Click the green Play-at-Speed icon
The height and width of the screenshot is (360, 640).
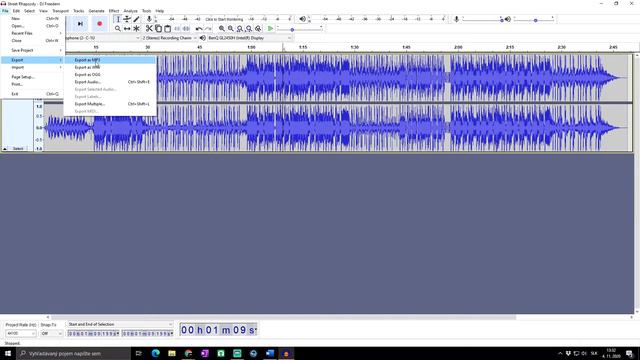click(270, 29)
